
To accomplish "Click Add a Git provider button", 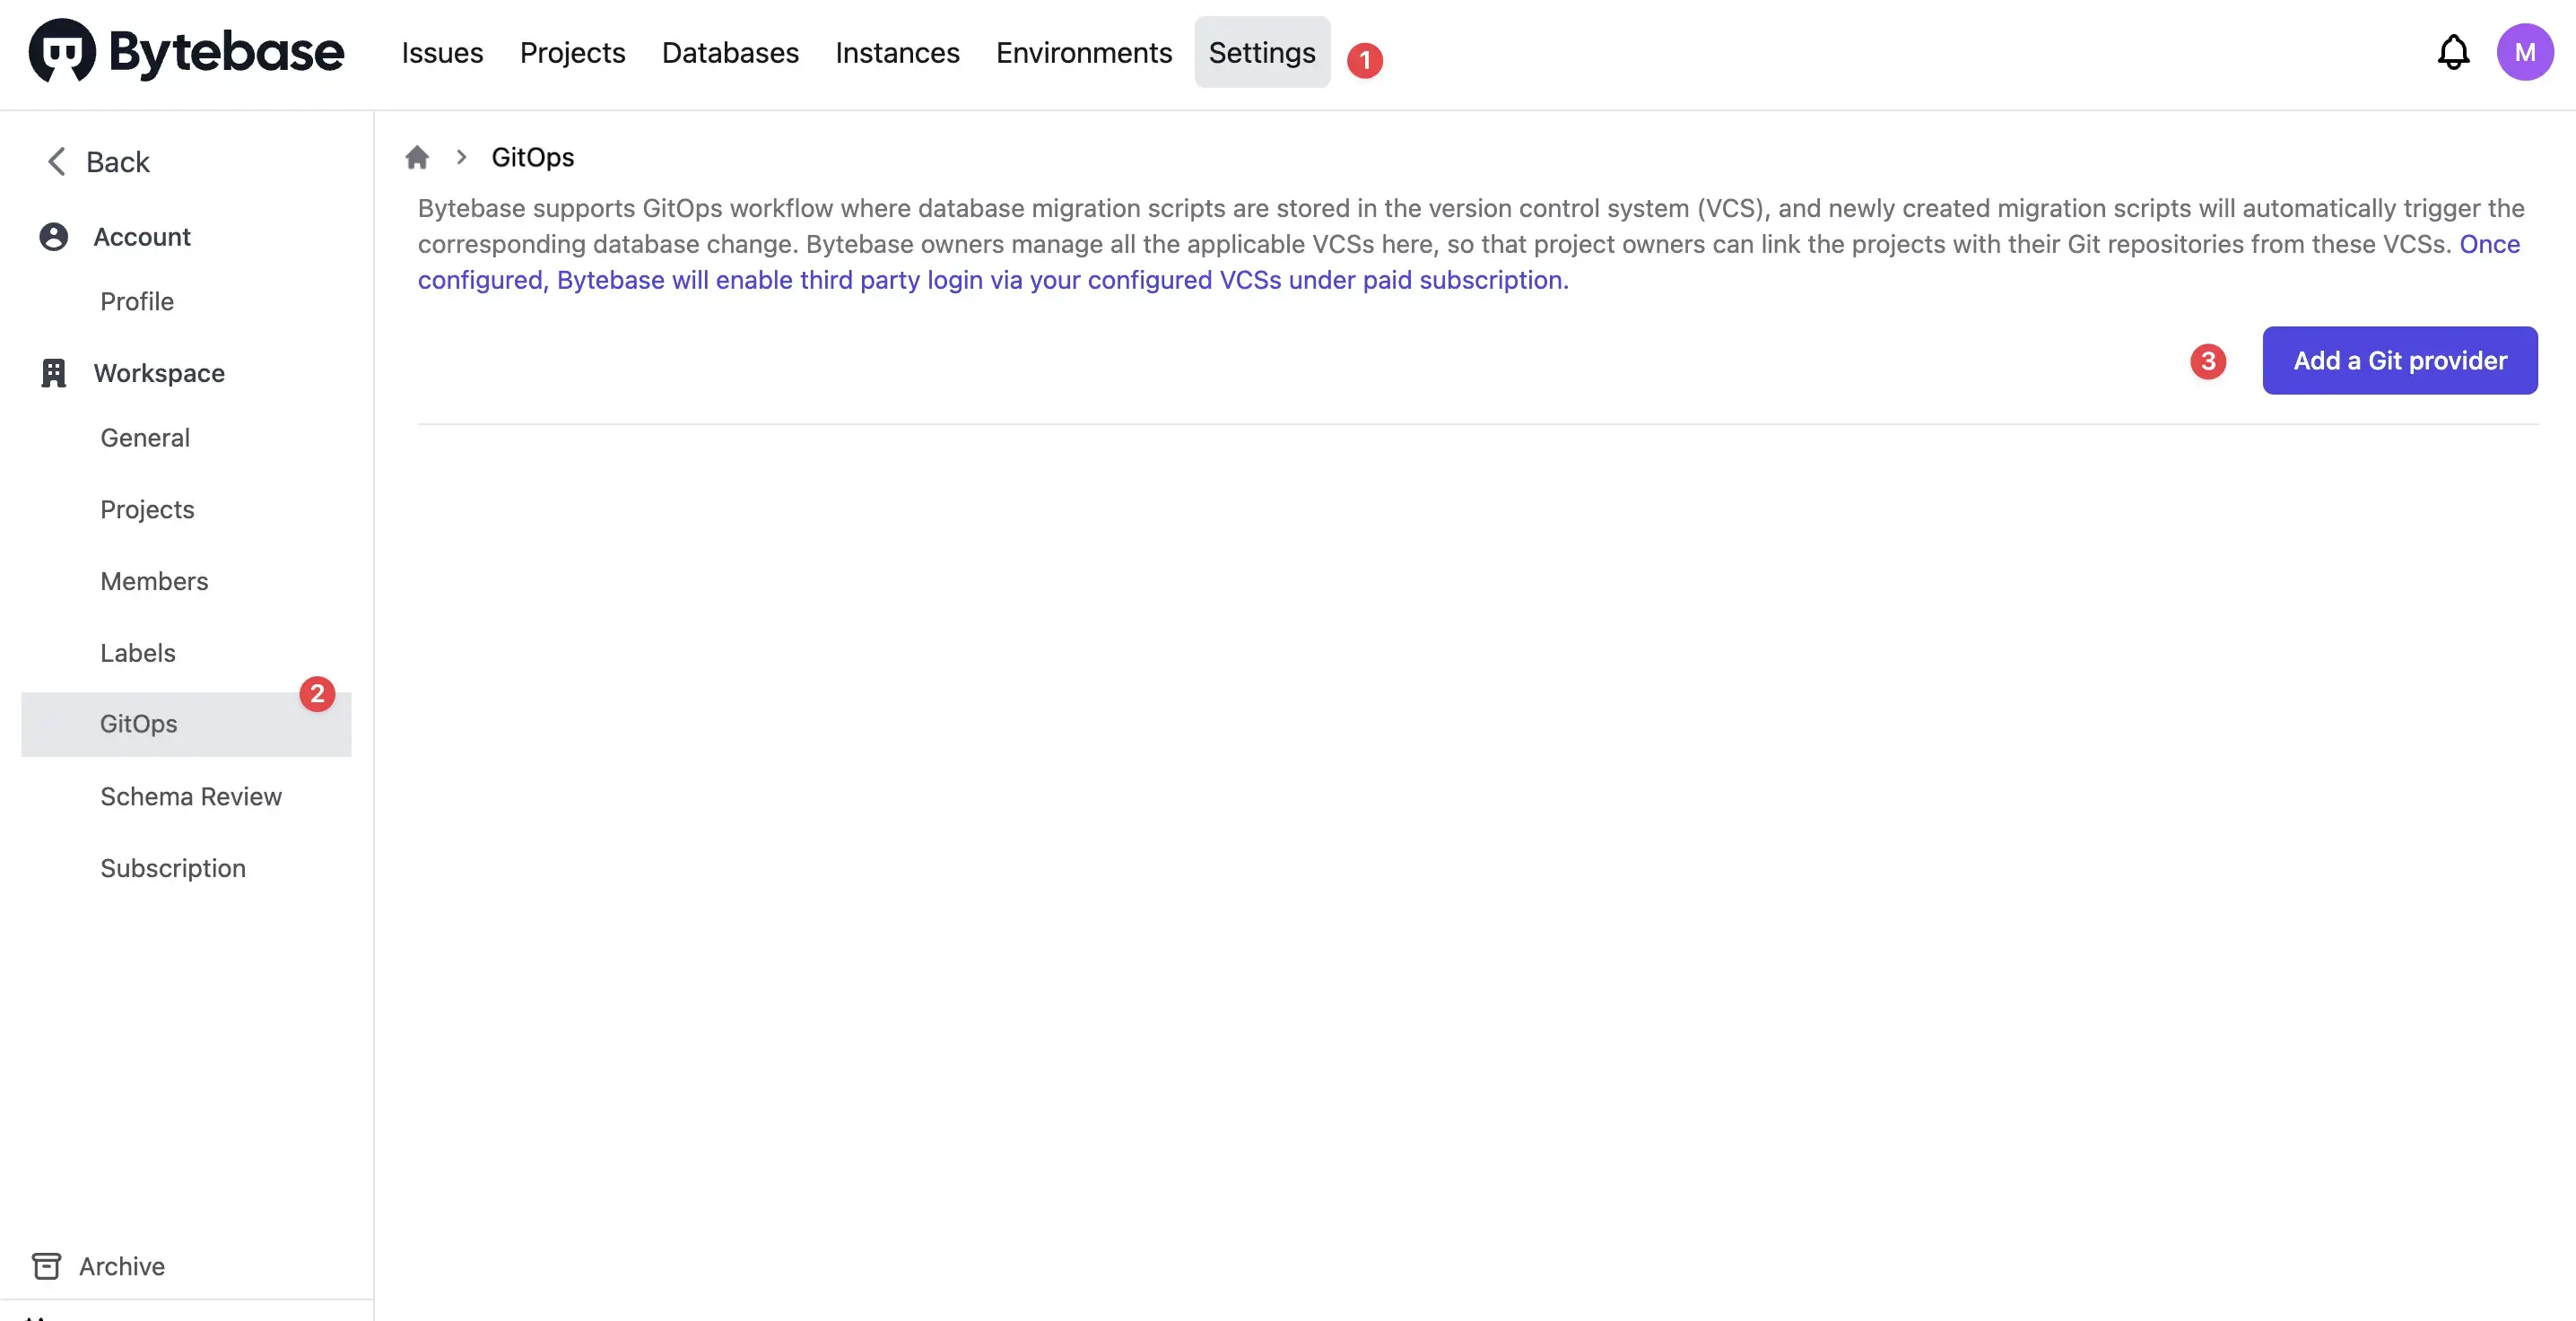I will [x=2400, y=360].
